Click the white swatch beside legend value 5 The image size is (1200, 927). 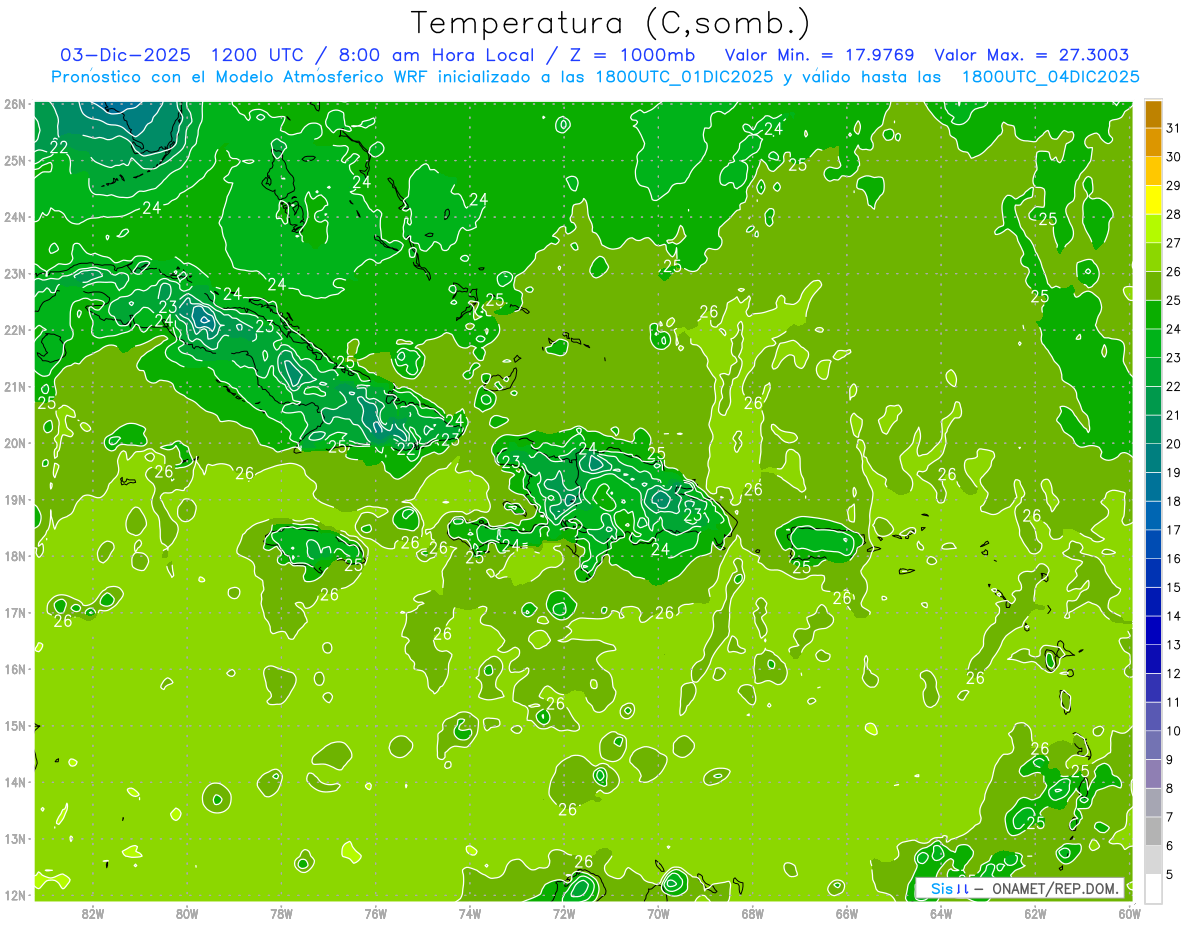click(x=1153, y=888)
